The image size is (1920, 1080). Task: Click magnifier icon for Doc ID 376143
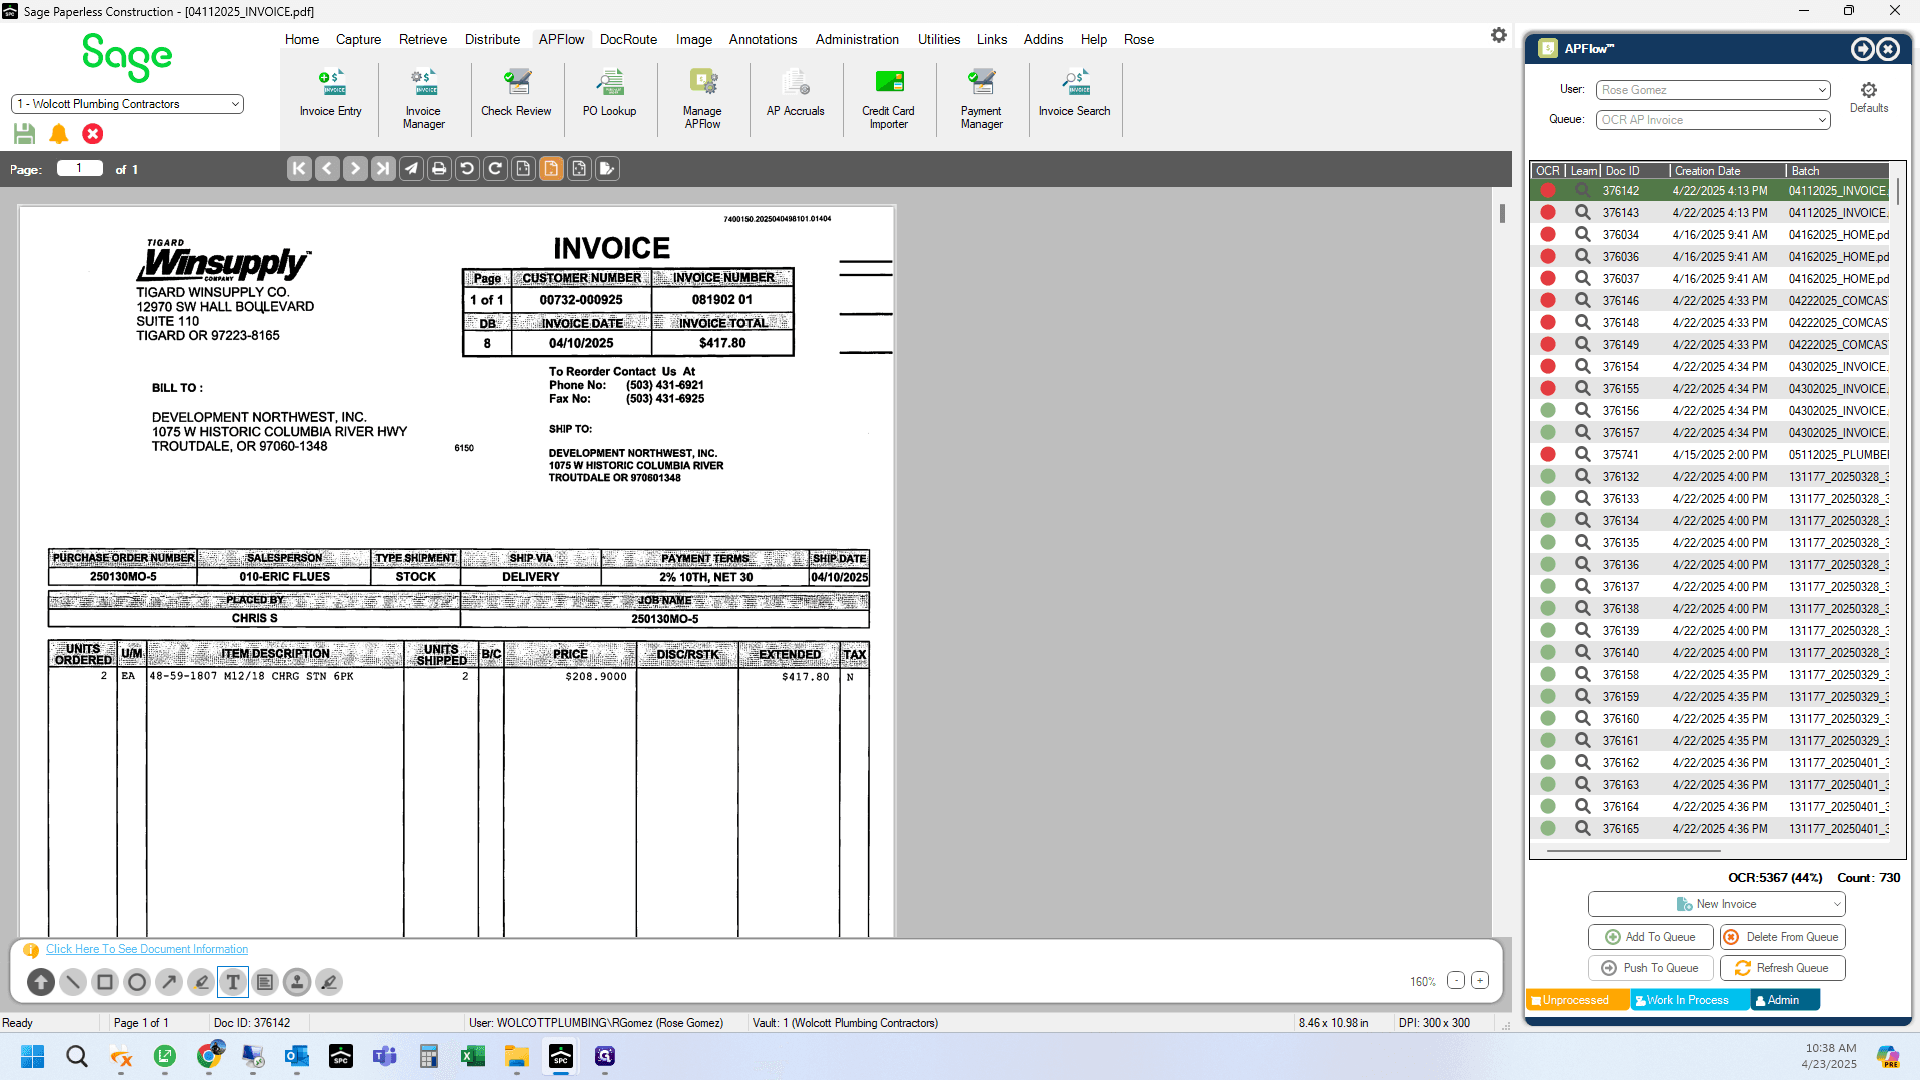[x=1582, y=212]
